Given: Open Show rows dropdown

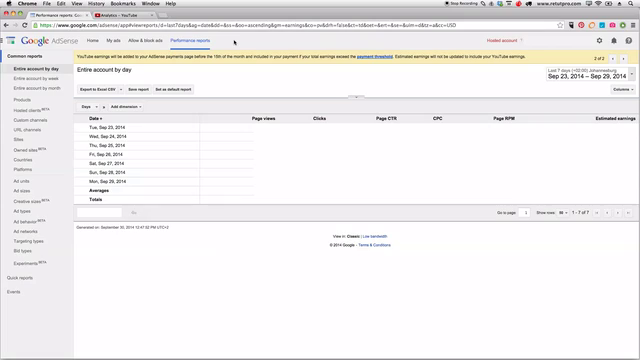Looking at the screenshot, I should point(563,213).
